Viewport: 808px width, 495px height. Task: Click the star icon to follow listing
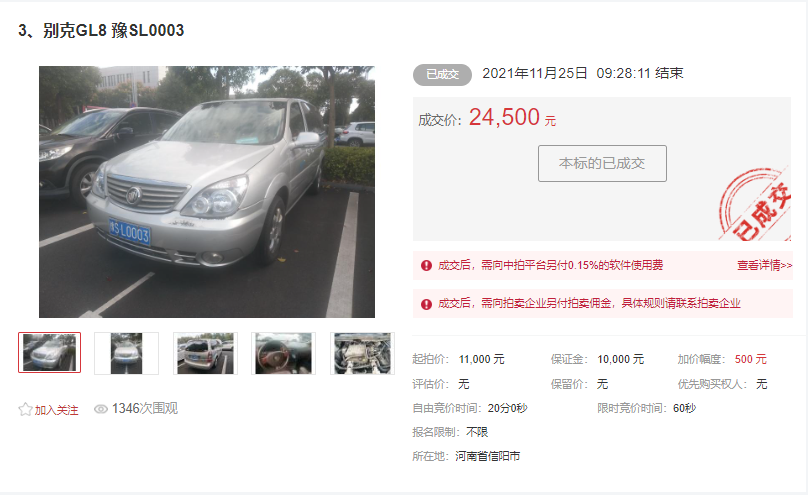click(25, 409)
